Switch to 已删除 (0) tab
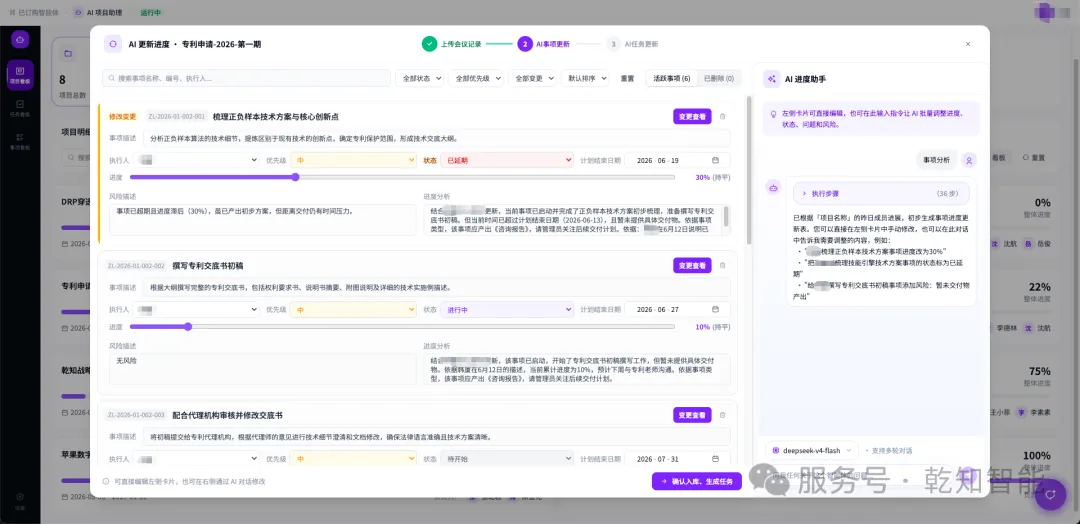 (x=719, y=78)
